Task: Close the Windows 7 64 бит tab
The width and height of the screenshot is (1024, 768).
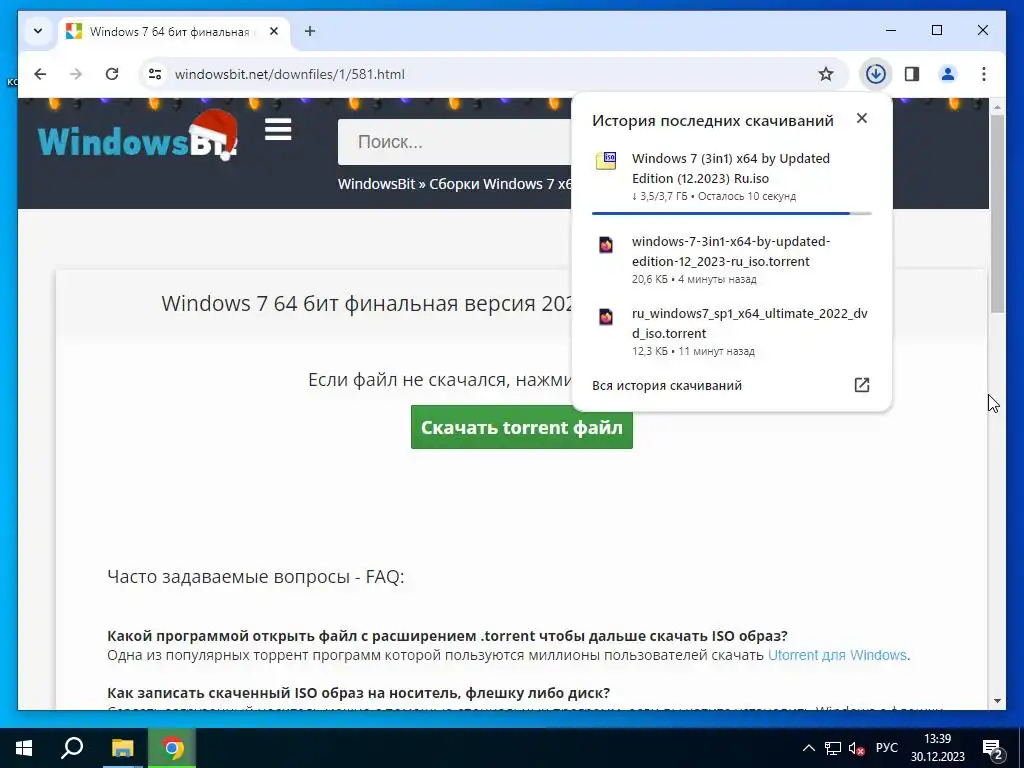Action: [274, 31]
